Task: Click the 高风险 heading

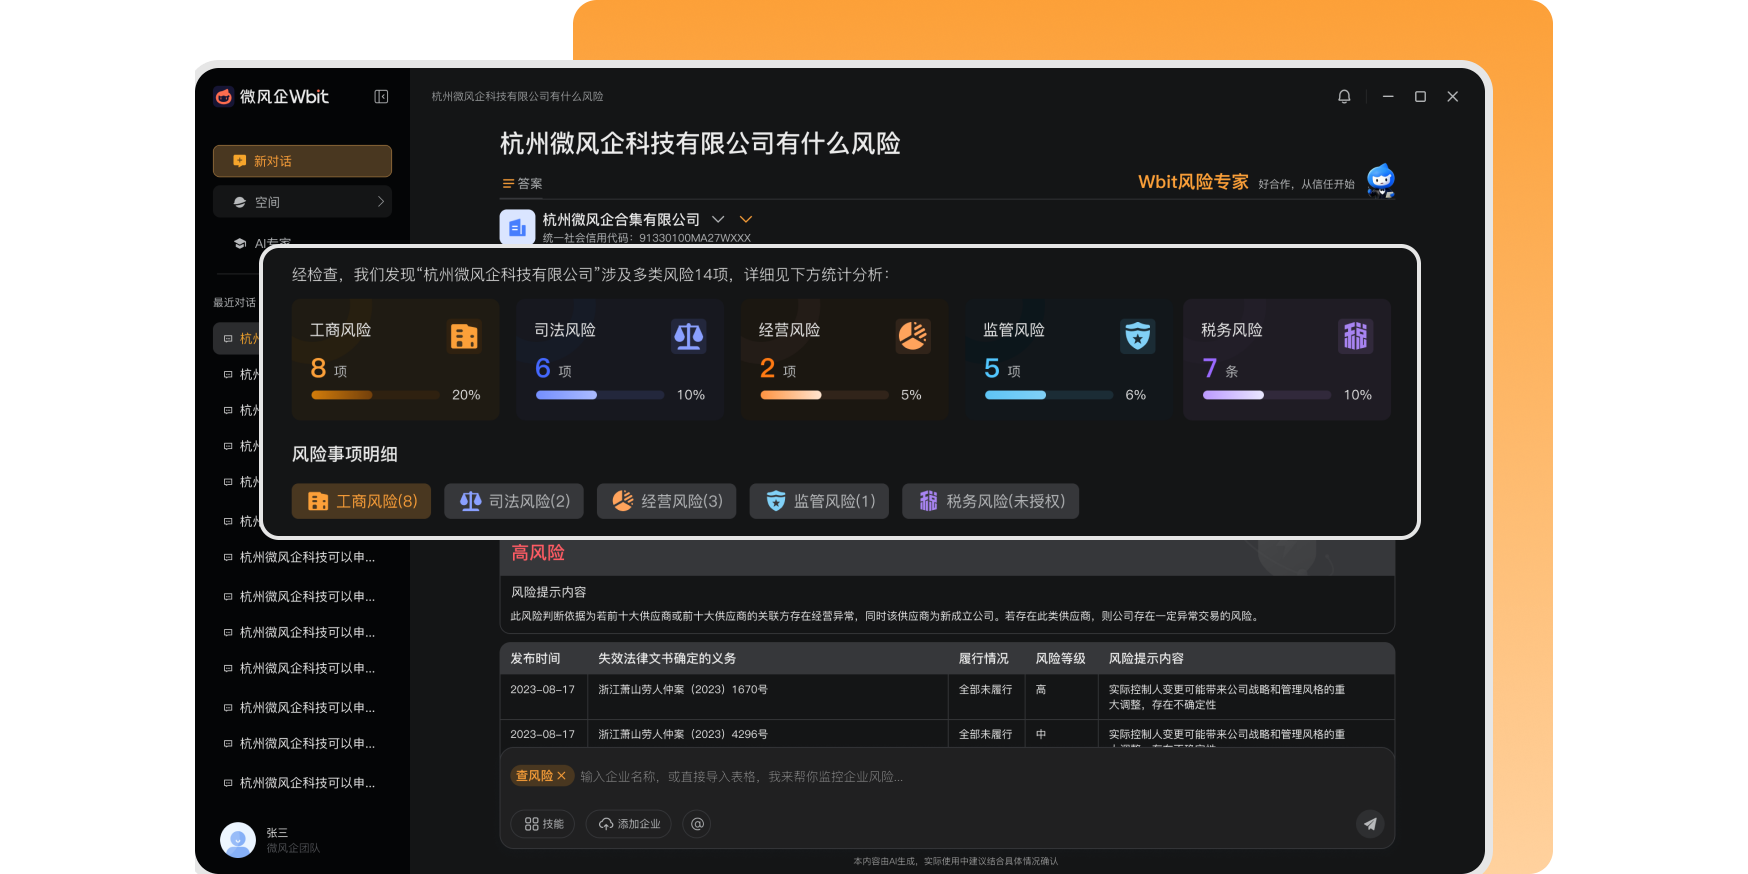Action: [x=538, y=553]
